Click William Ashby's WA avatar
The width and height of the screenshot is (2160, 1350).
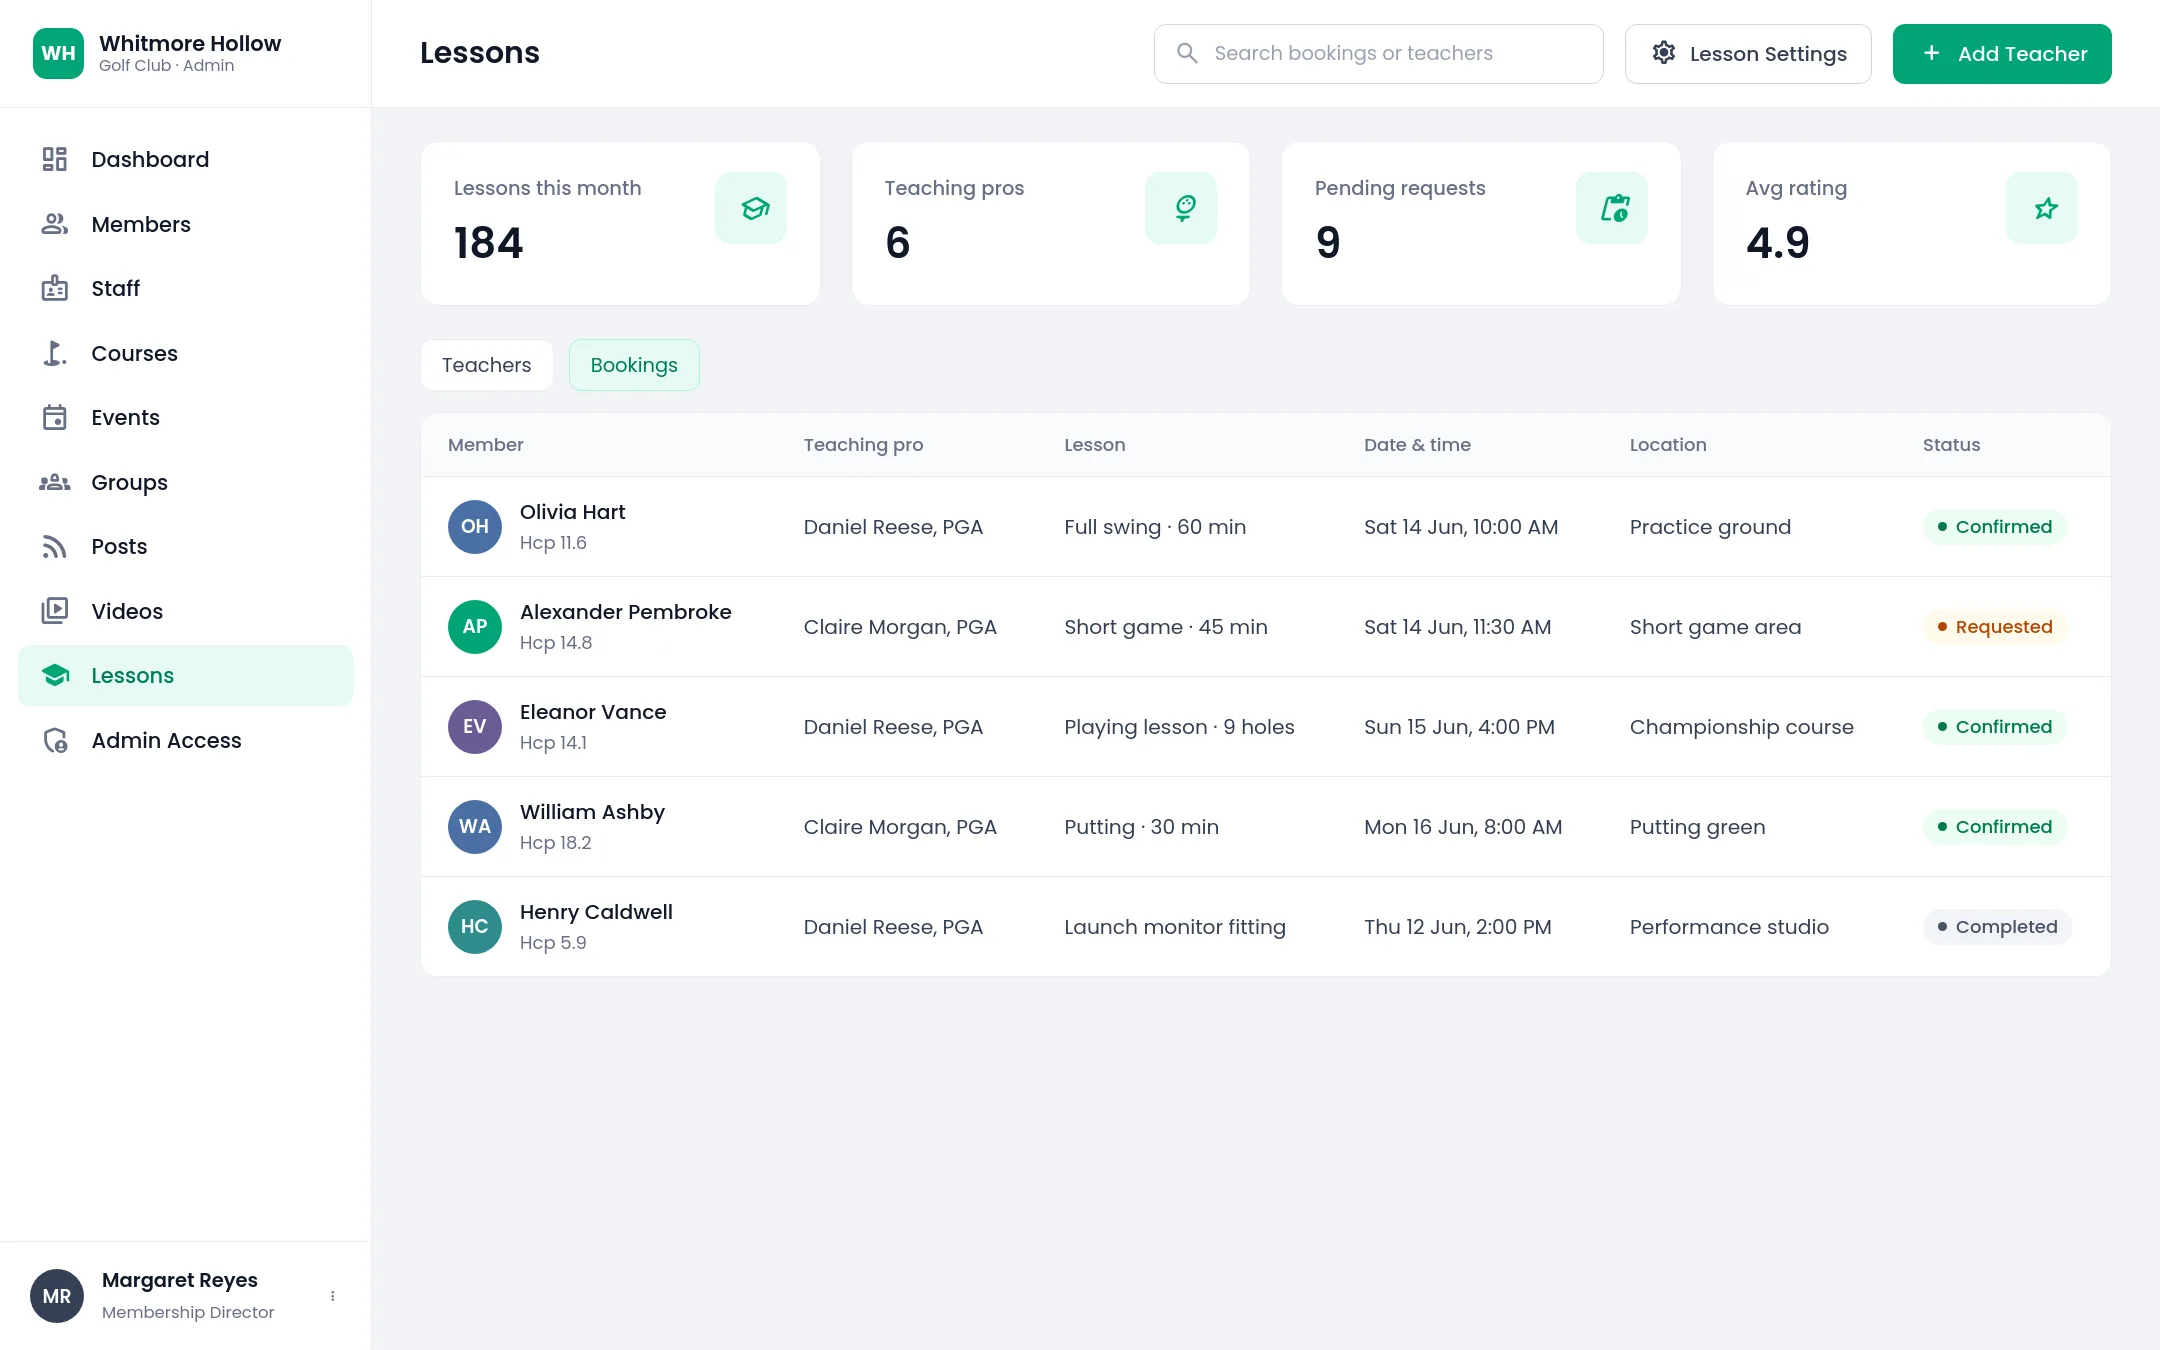click(x=475, y=827)
